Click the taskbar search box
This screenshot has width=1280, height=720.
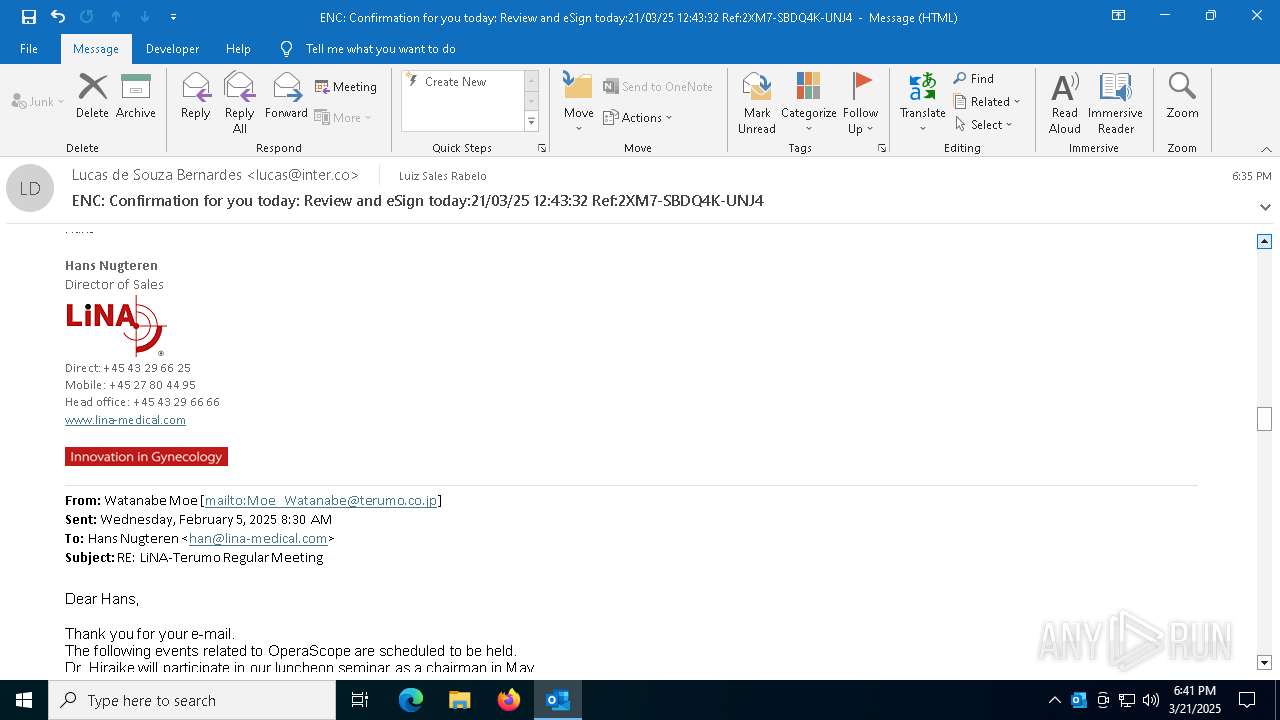tap(192, 700)
